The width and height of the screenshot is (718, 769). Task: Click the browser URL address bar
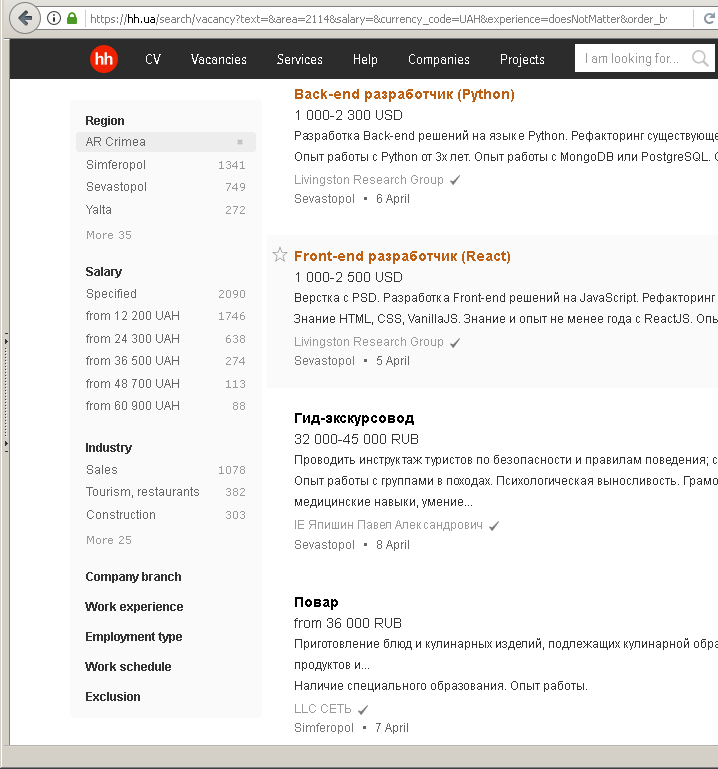click(378, 19)
